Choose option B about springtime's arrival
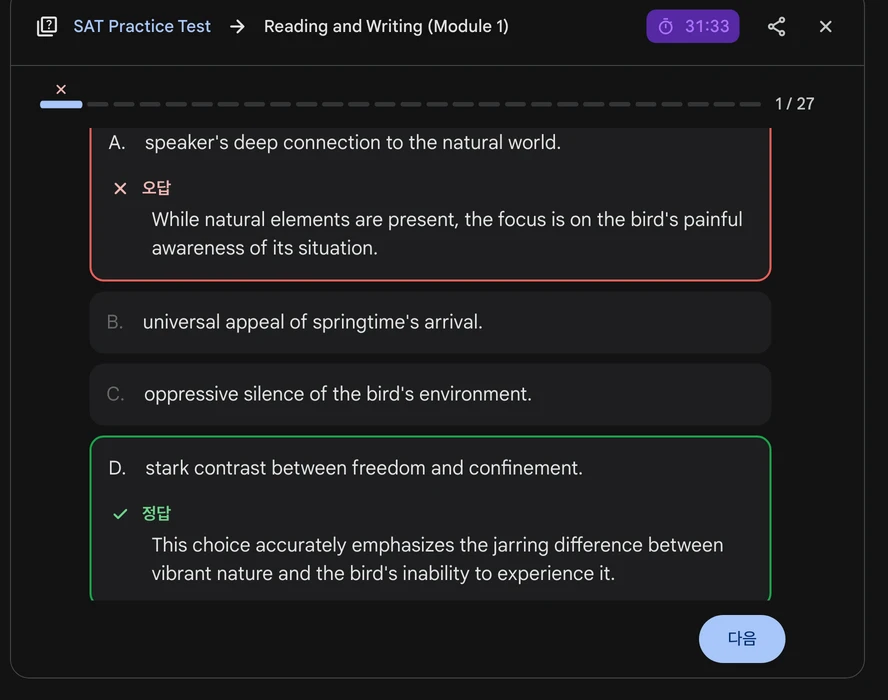Viewport: 888px width, 700px height. coord(312,322)
